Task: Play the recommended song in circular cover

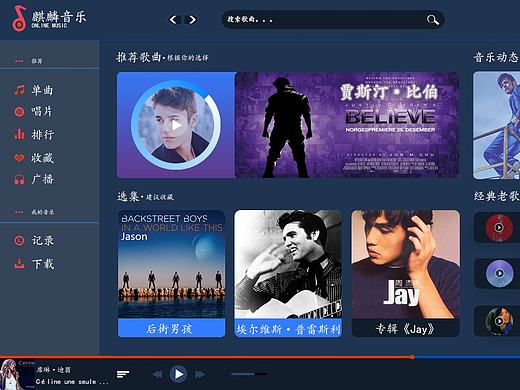Action: click(x=176, y=125)
